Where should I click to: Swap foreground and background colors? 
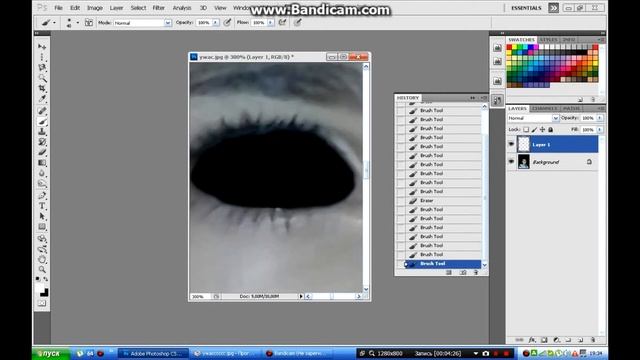pyautogui.click(x=46, y=279)
